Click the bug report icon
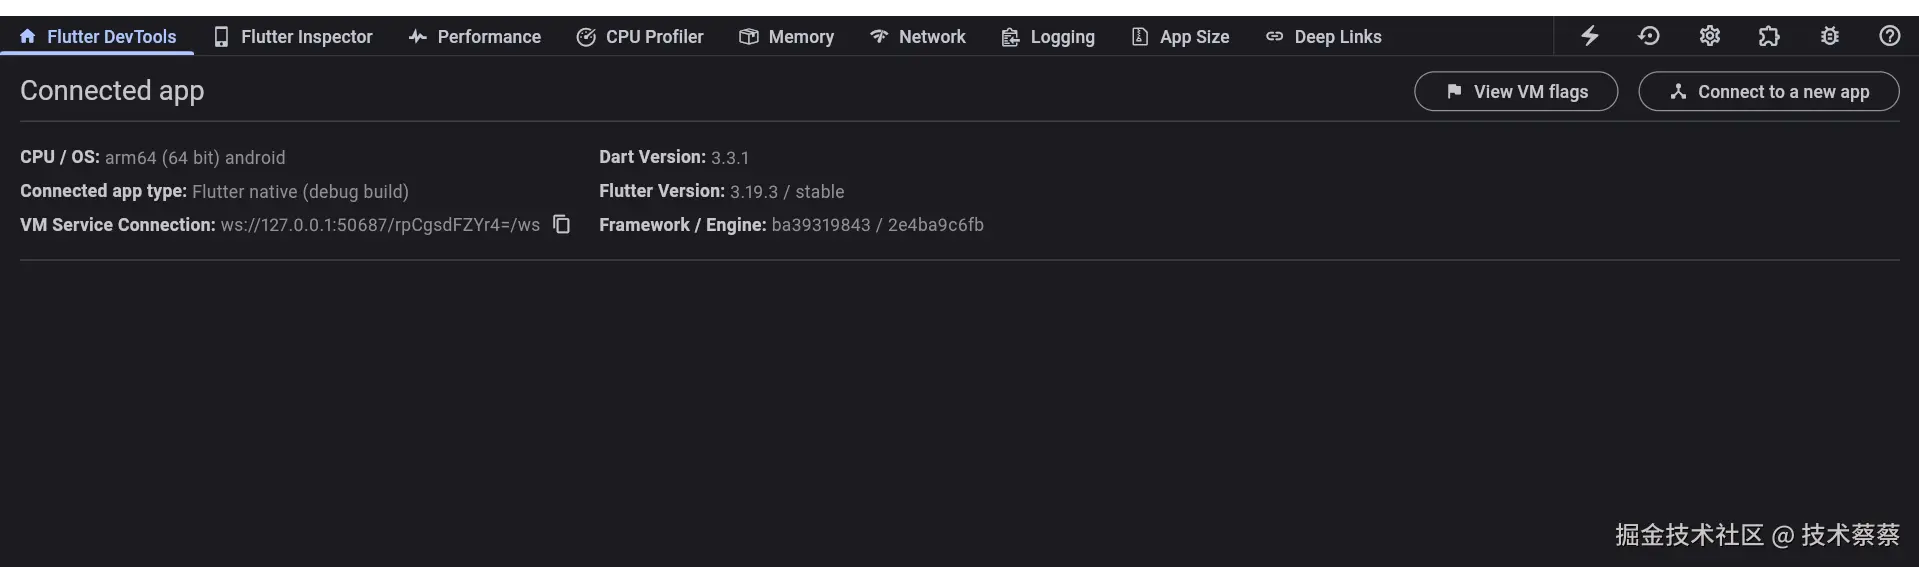 (x=1829, y=36)
